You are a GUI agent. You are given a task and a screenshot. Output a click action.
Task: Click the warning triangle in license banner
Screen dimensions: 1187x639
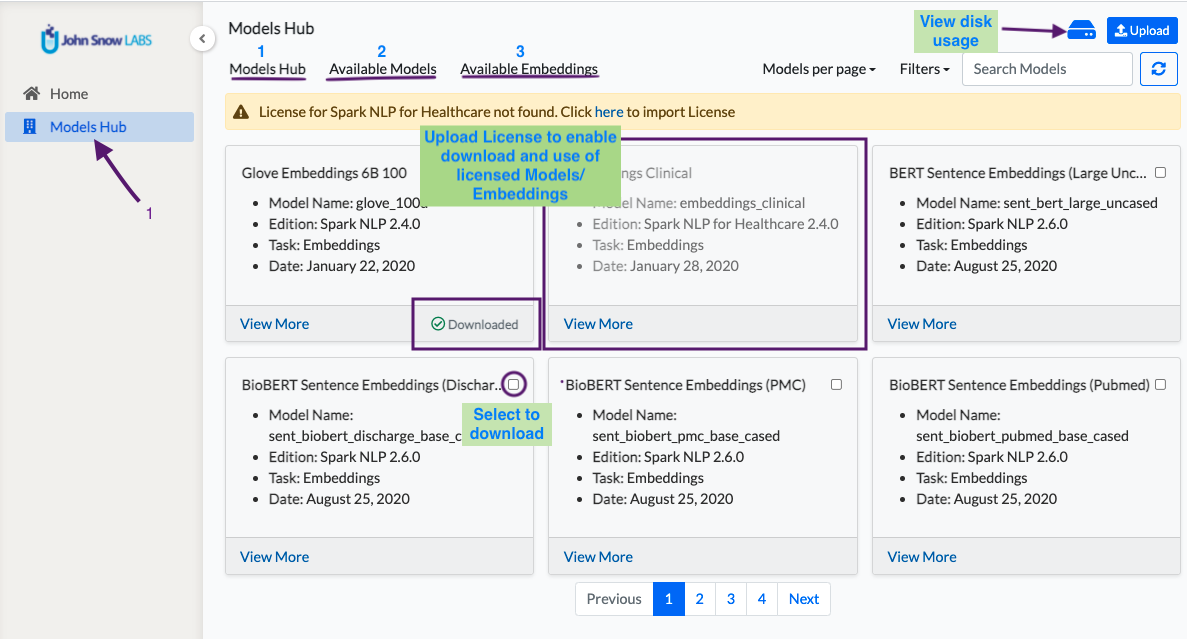[241, 112]
